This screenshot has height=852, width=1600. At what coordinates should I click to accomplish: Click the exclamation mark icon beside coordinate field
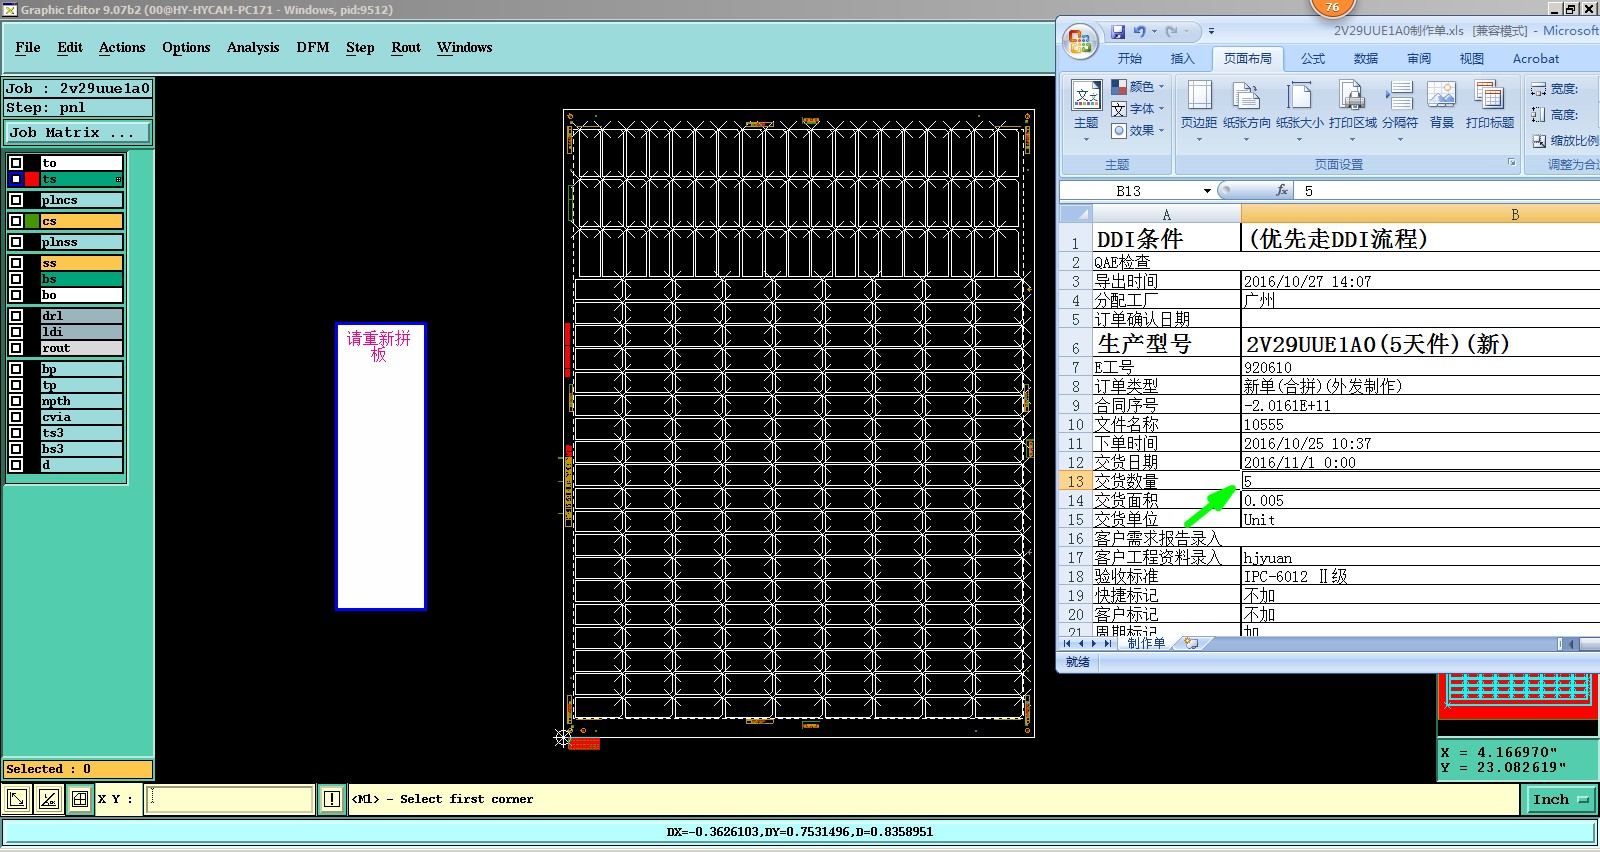coord(332,799)
